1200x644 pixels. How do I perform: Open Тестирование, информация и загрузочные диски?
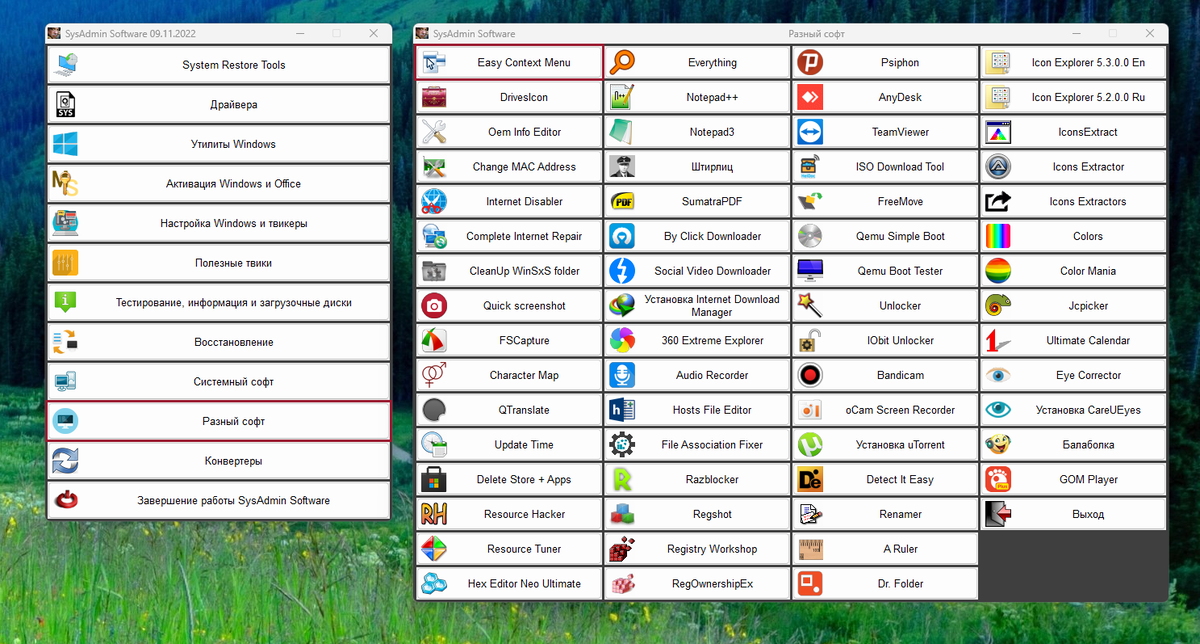pos(218,302)
